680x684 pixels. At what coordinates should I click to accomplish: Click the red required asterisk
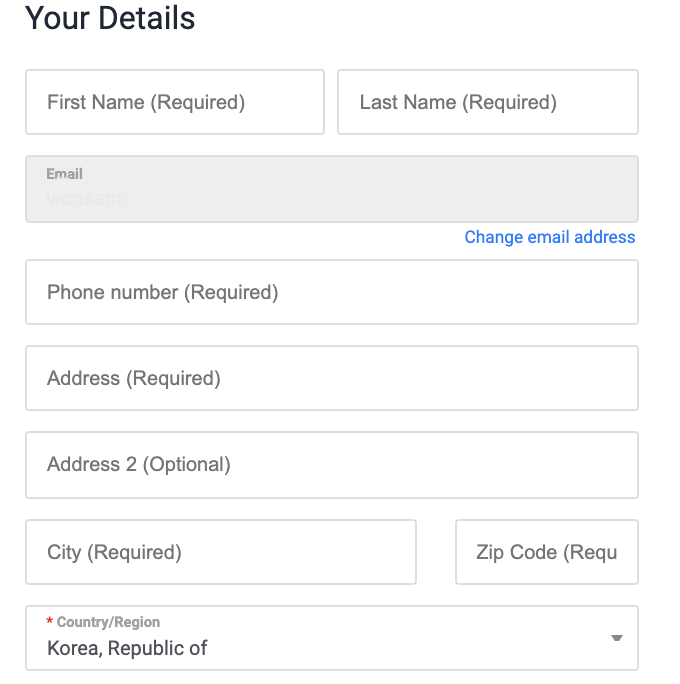[x=50, y=623]
